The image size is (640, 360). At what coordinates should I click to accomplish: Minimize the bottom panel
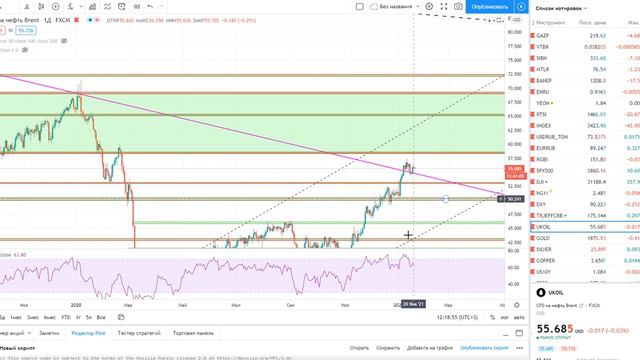(x=506, y=334)
